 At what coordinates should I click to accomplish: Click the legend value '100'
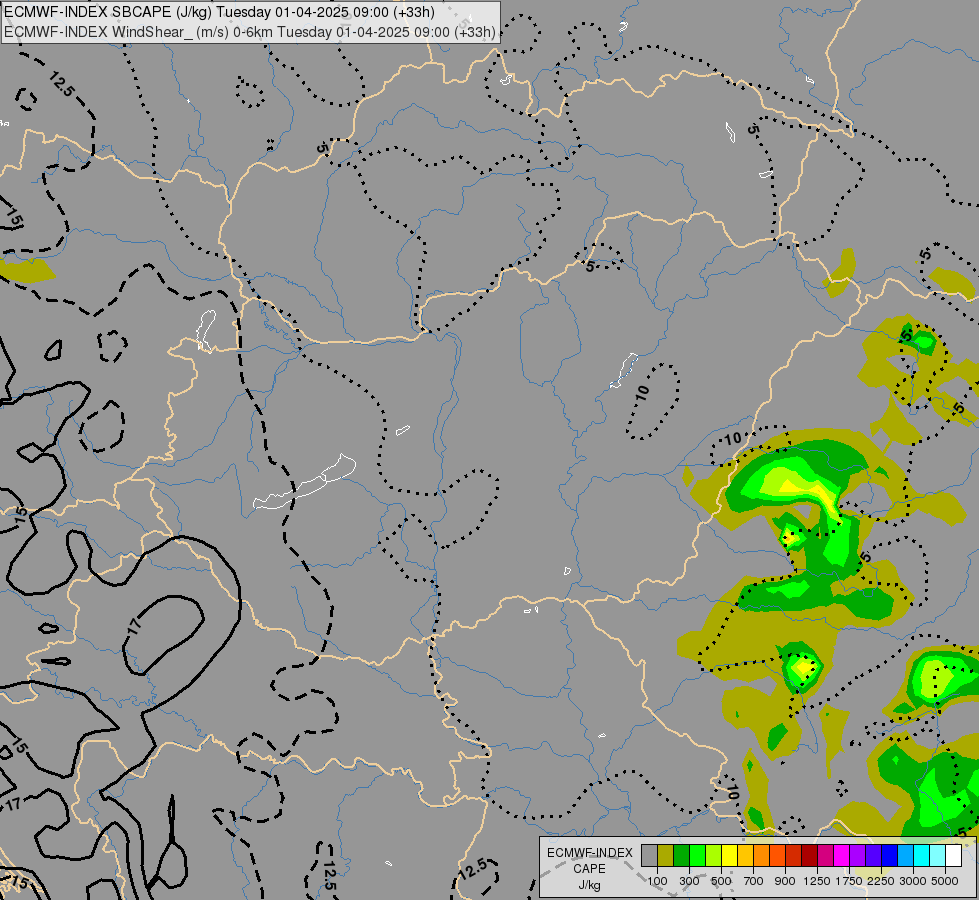point(657,881)
